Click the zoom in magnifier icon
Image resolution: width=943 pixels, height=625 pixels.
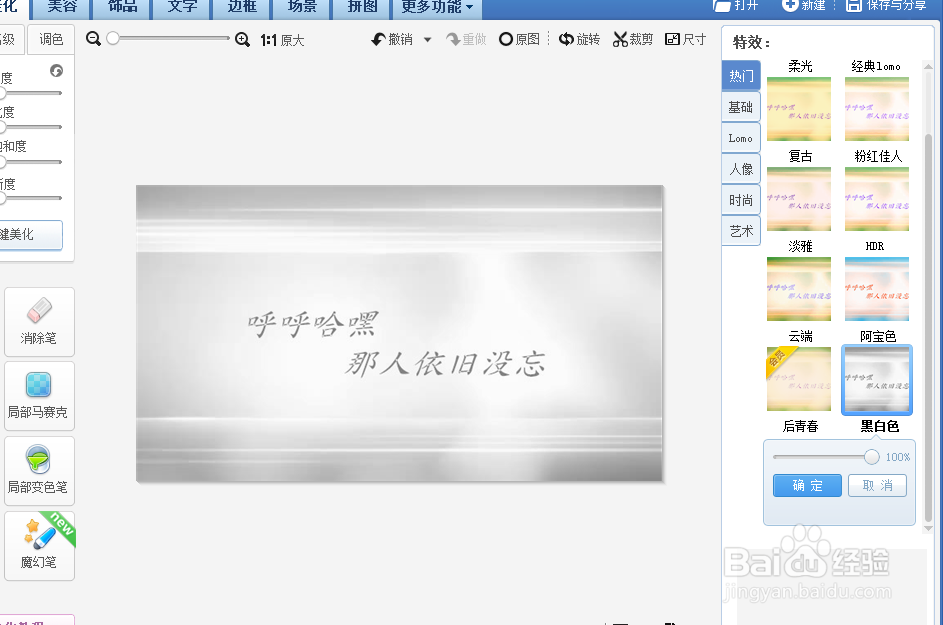[242, 40]
